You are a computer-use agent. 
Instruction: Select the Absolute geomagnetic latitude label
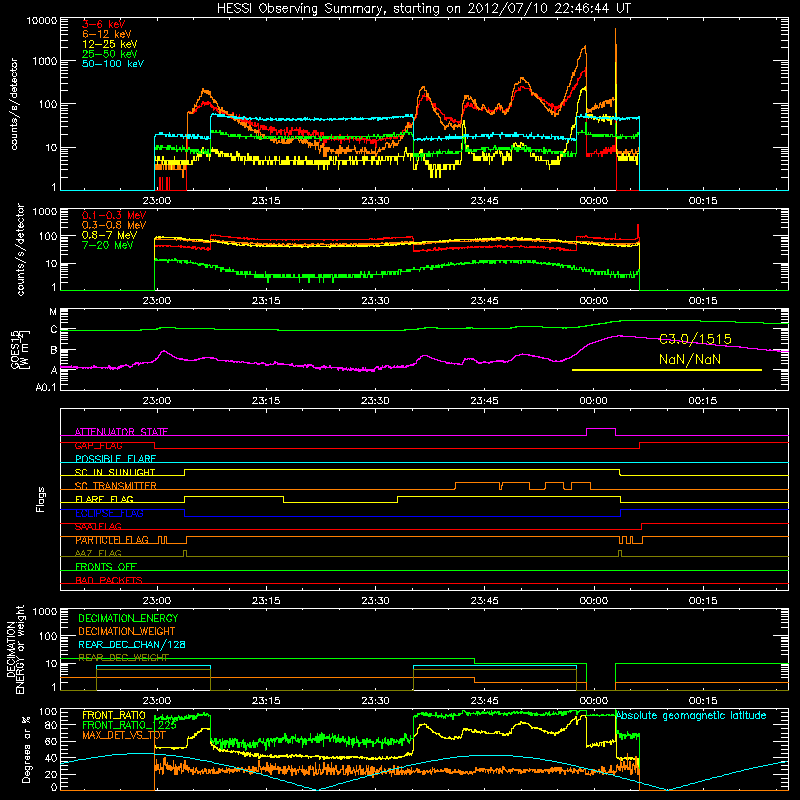(691, 716)
